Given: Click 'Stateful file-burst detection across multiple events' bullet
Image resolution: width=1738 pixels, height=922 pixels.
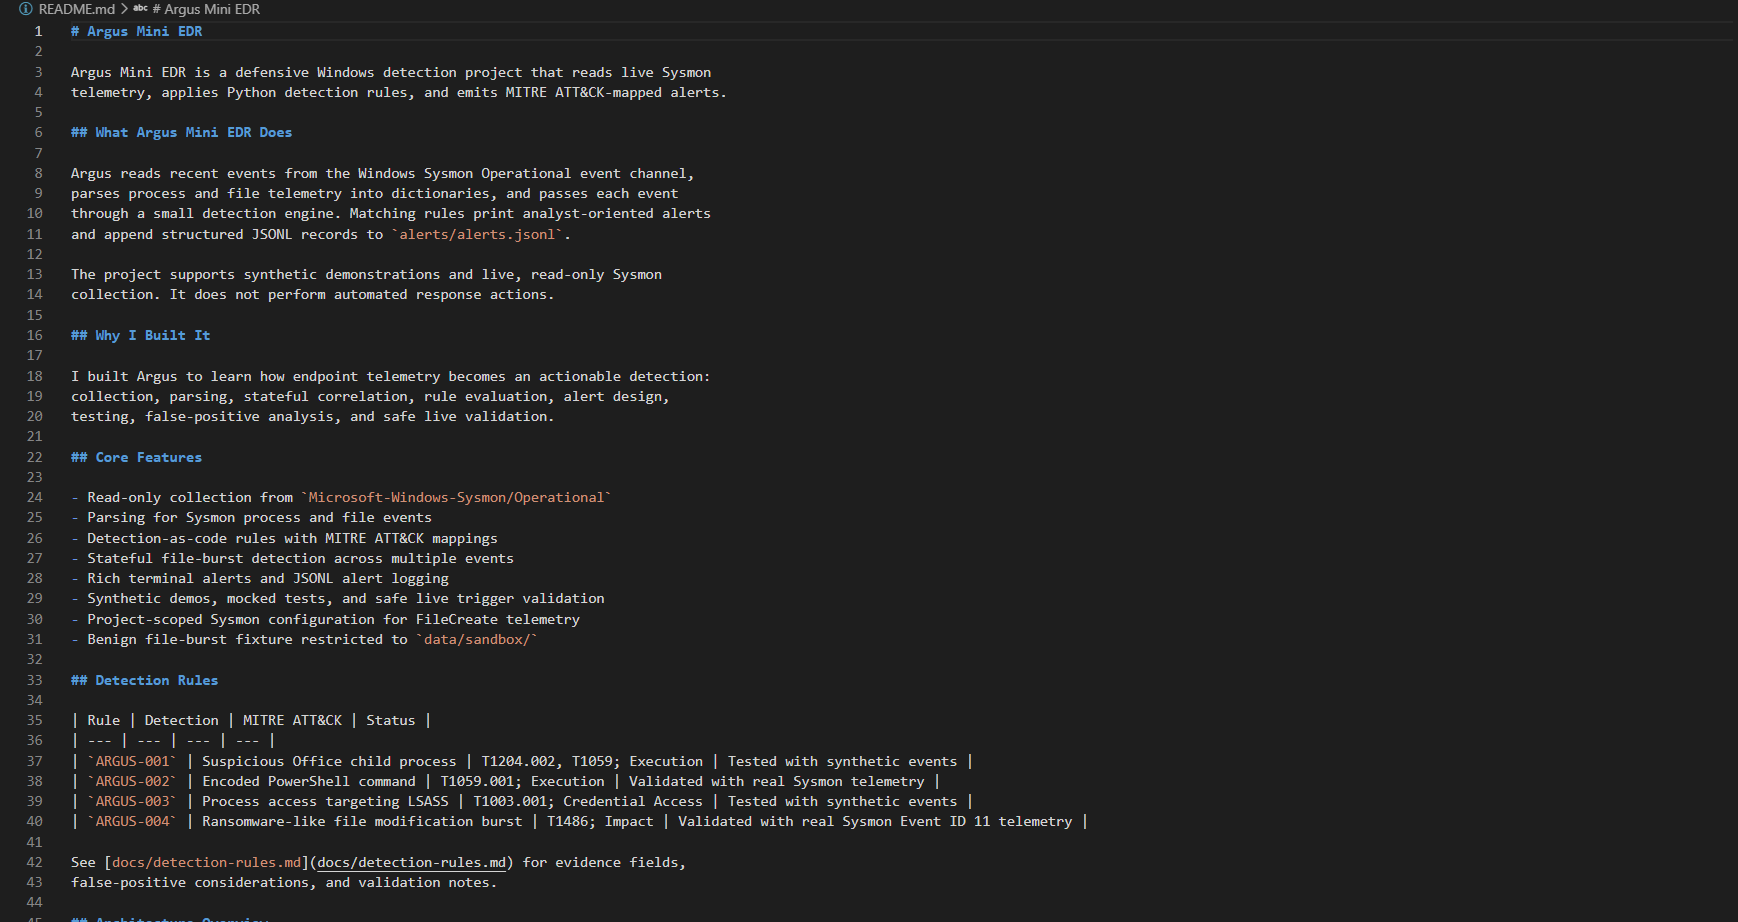Looking at the screenshot, I should click(x=300, y=558).
